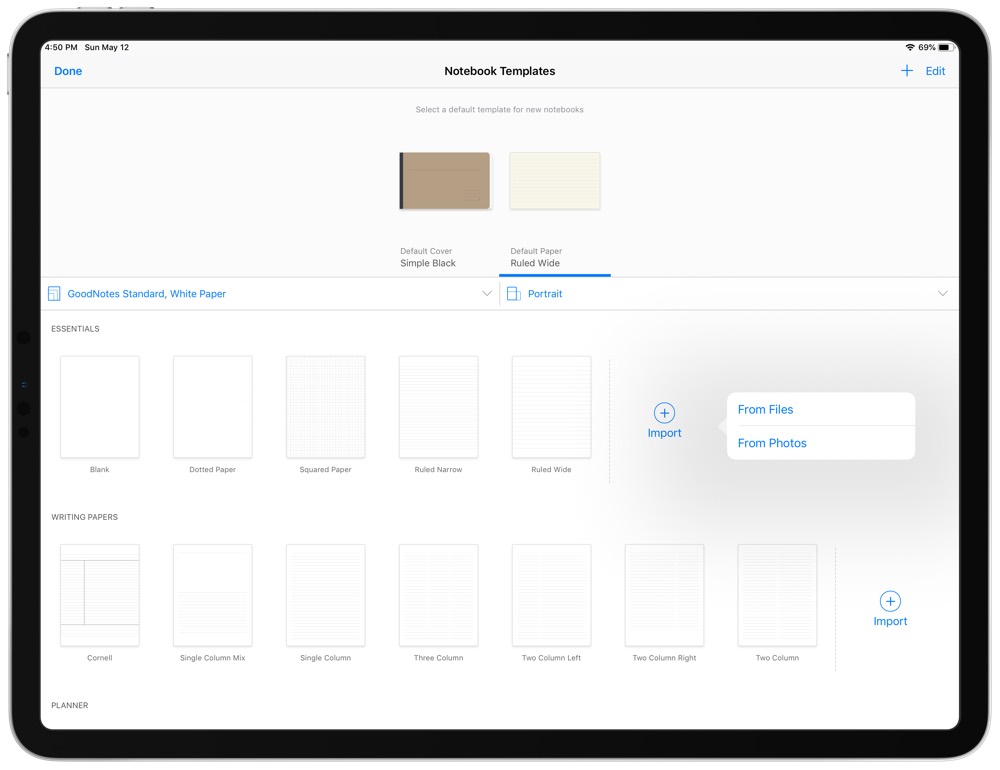Select the Squared Paper template

325,406
